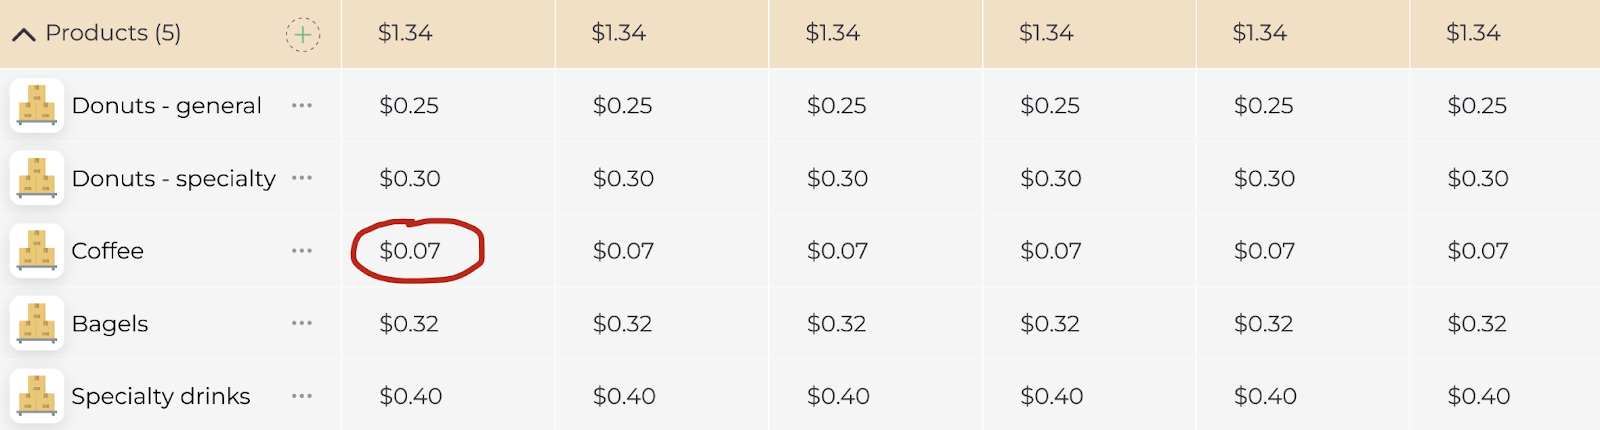Open the Donuts - specialty product box icon
Screen dimensions: 1600x430
pos(37,178)
